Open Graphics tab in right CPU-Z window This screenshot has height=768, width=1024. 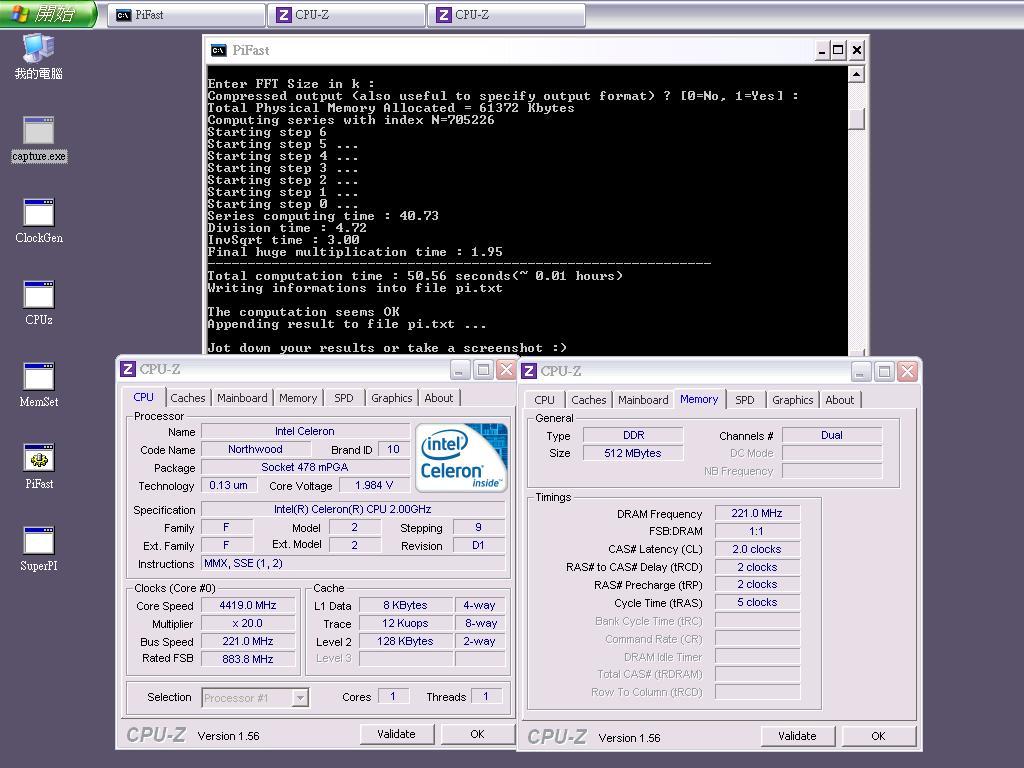coord(792,400)
